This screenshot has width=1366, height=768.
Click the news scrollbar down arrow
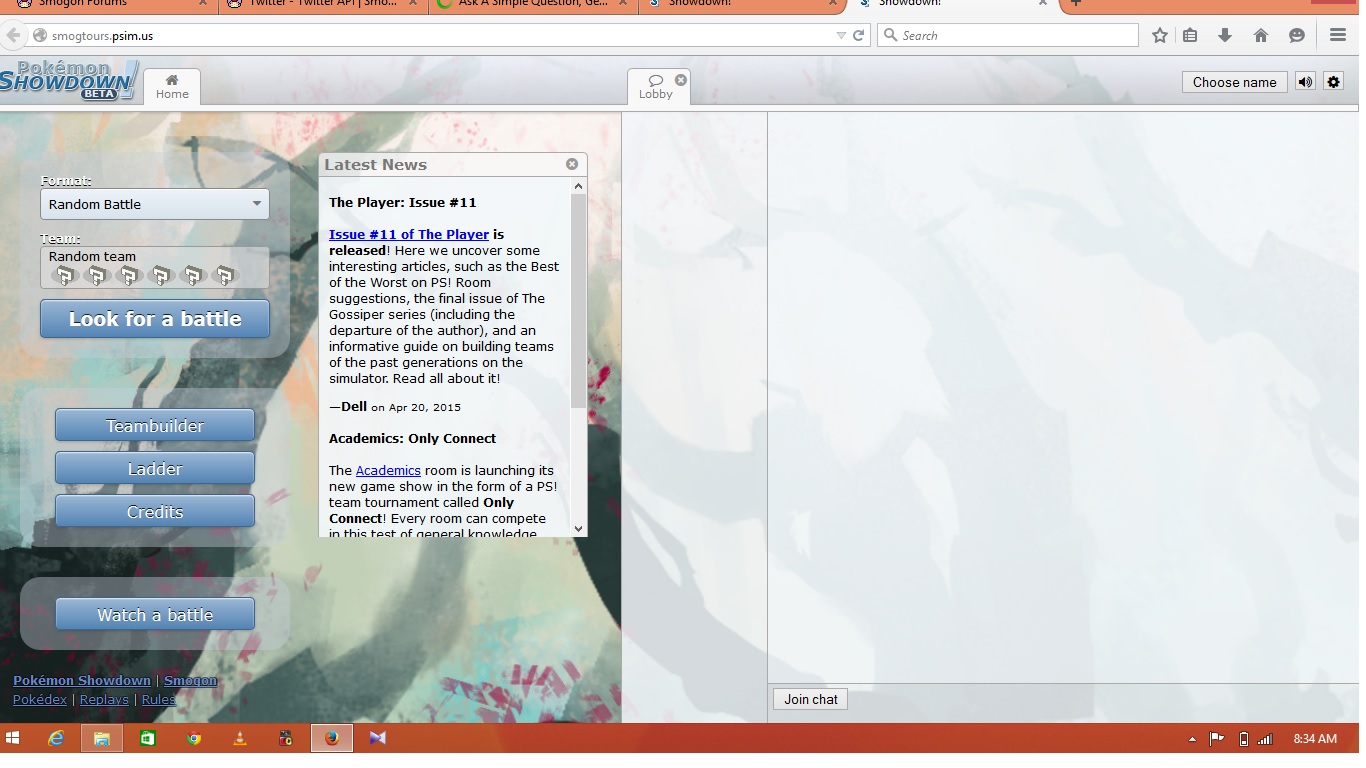578,528
